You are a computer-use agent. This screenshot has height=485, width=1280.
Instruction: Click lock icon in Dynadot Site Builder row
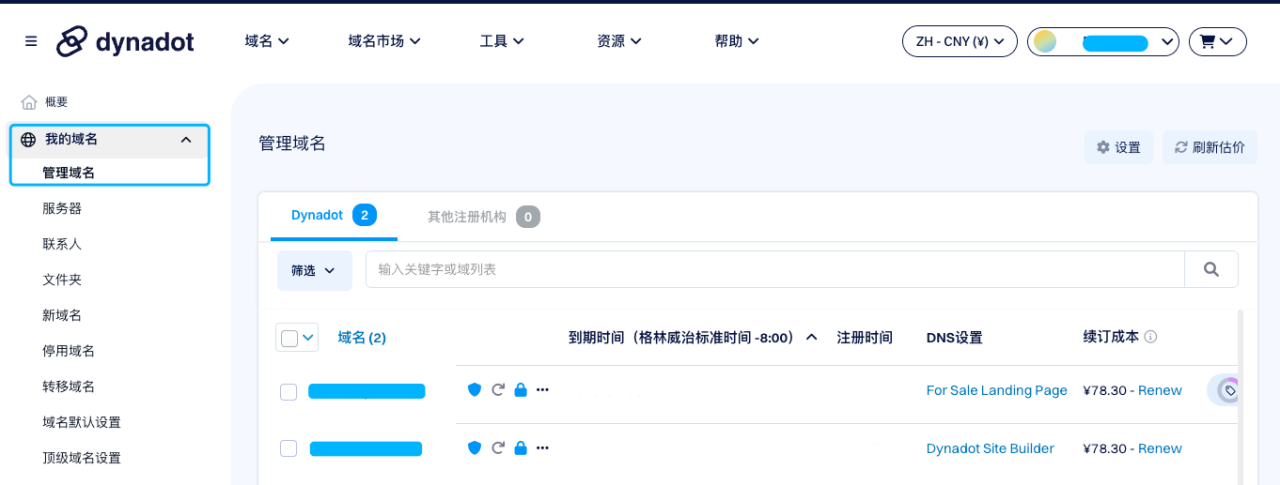[x=520, y=448]
